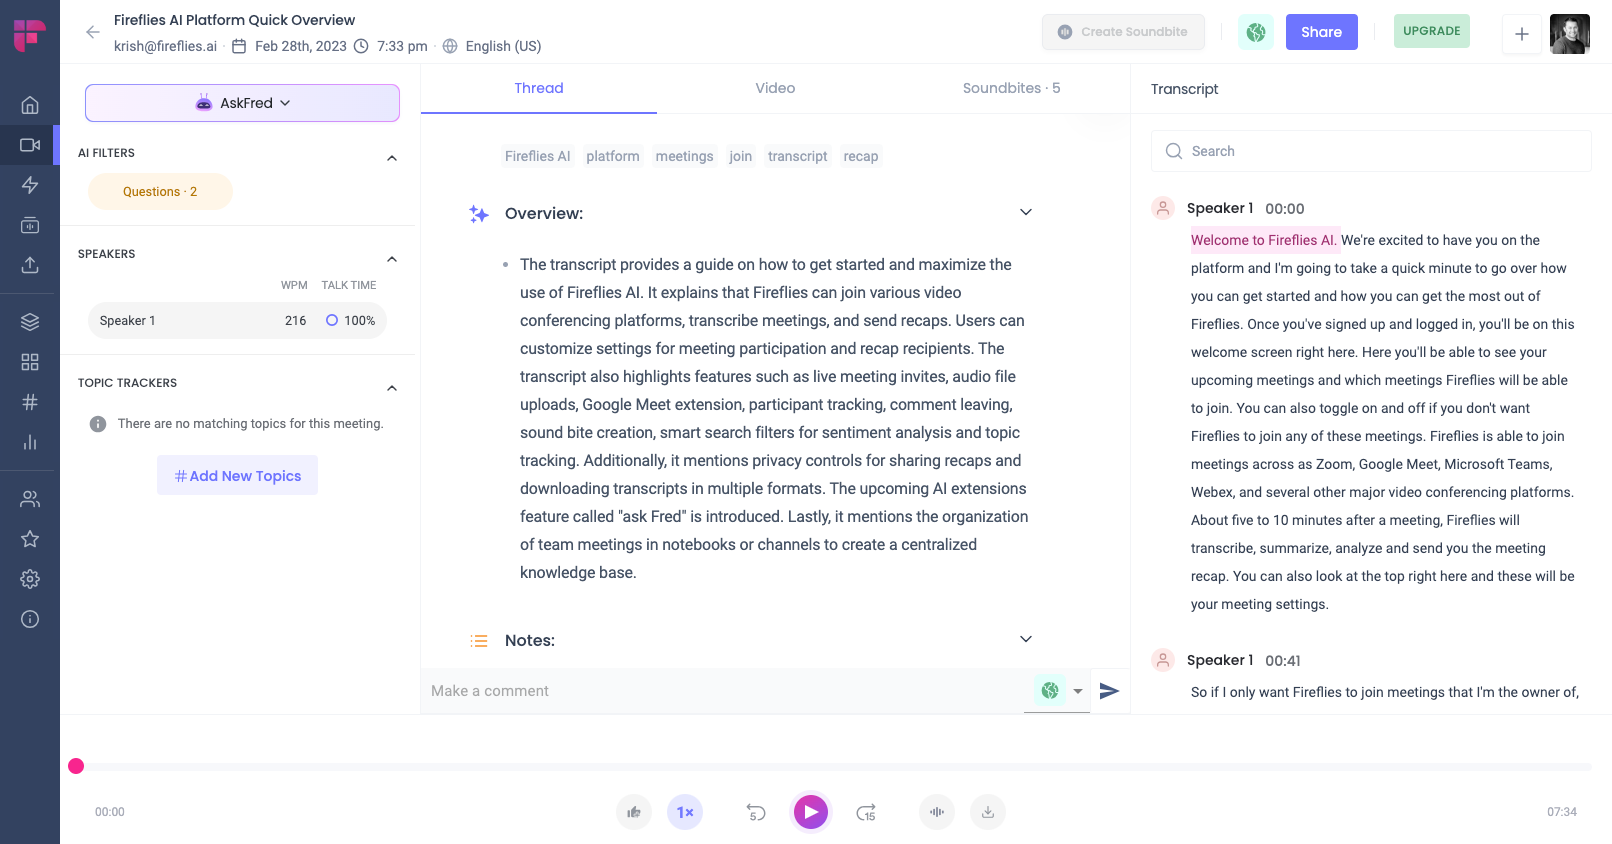Screen dimensions: 1612x844
Task: Jump to transcript timestamp 00:41
Action: pyautogui.click(x=1283, y=661)
